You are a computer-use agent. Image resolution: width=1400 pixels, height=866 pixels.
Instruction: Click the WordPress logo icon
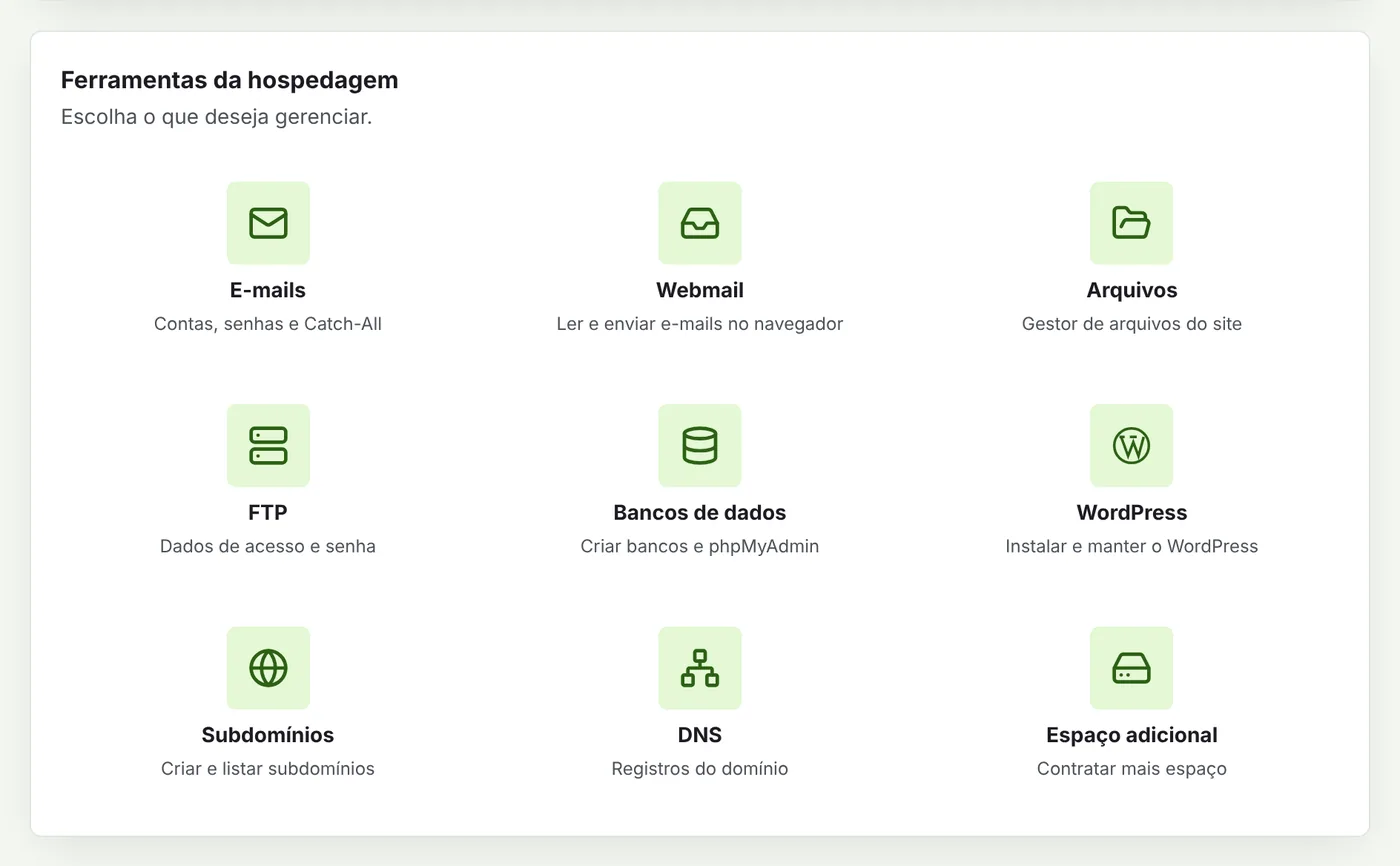(x=1131, y=445)
